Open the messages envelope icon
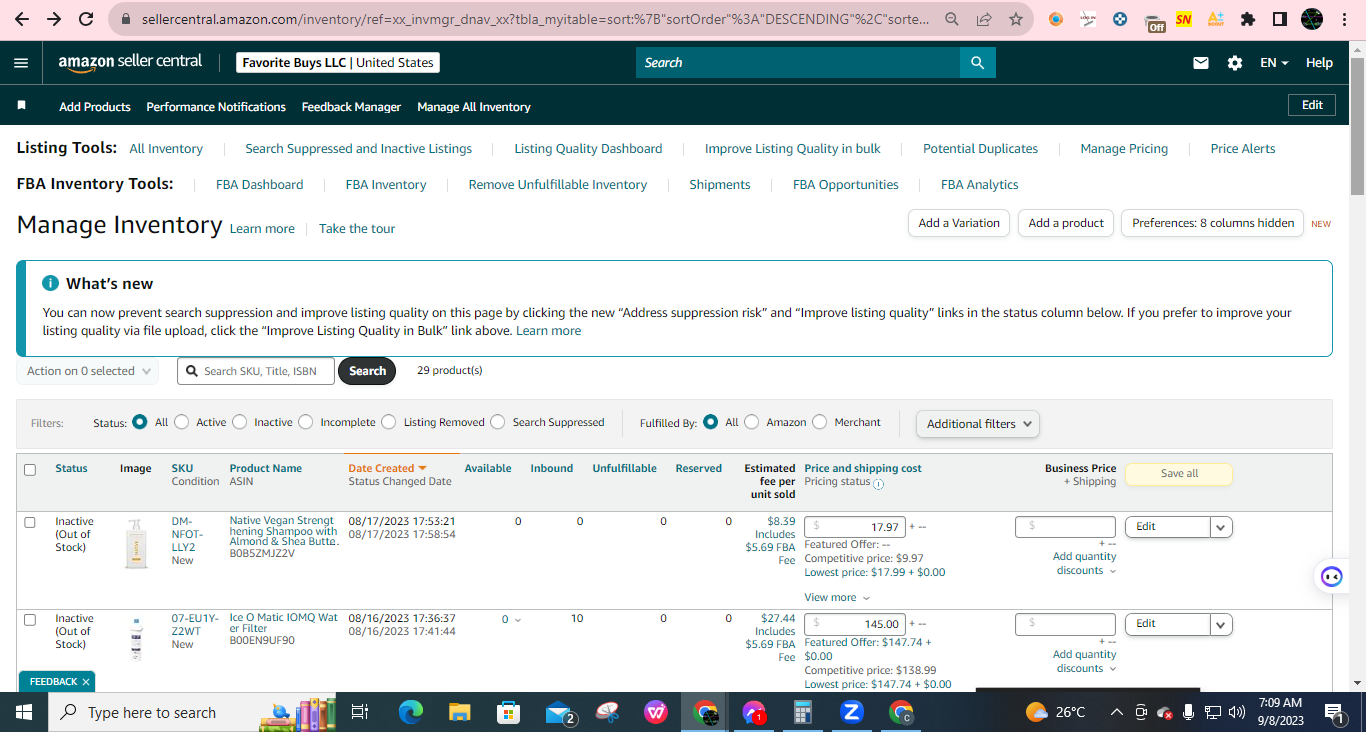 coord(1201,63)
